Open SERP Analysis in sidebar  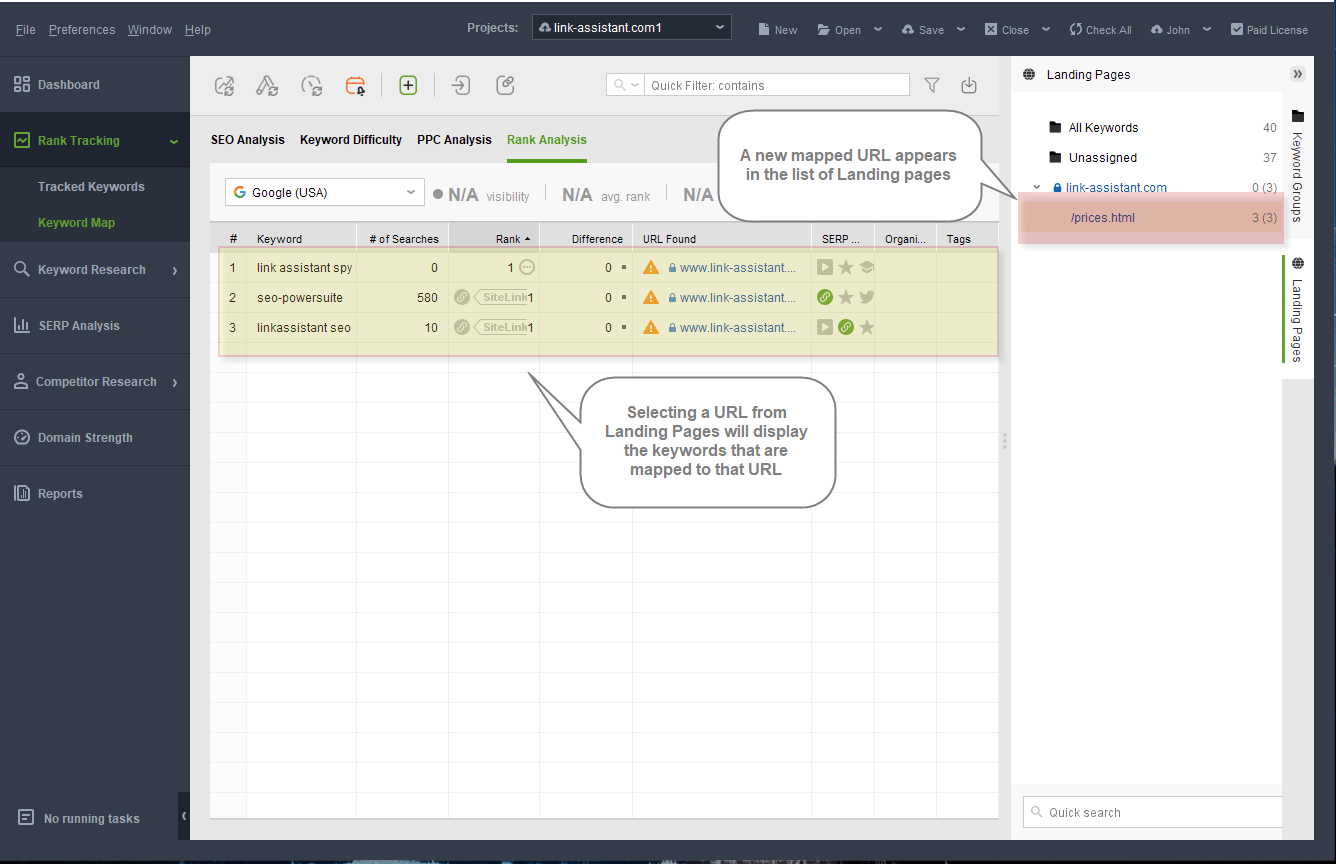click(x=95, y=326)
